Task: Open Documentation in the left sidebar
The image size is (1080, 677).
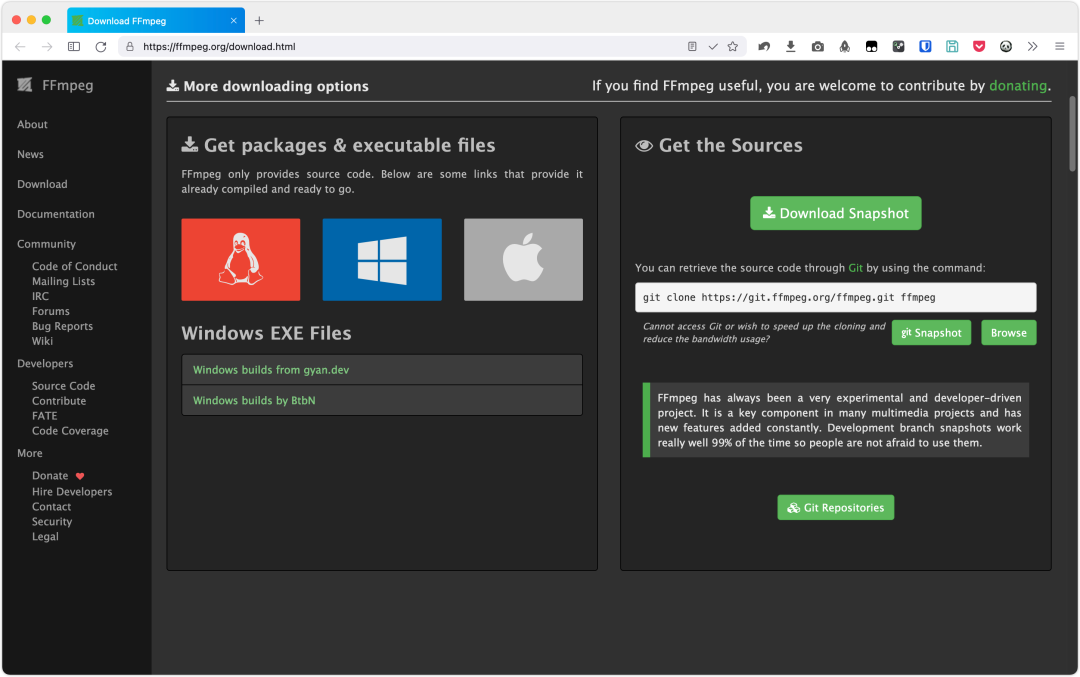Action: point(56,214)
